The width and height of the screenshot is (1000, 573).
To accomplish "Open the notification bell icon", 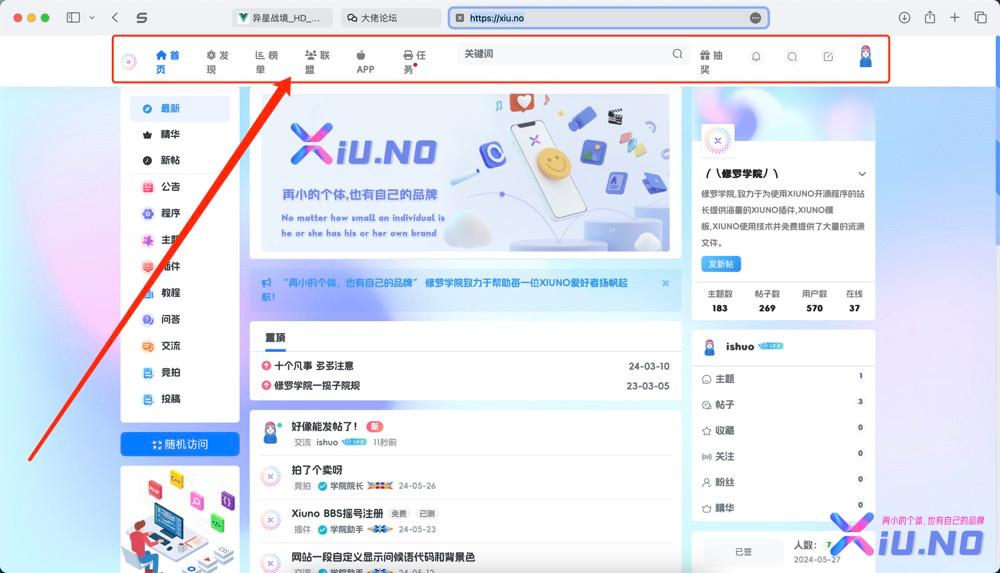I will coord(756,57).
